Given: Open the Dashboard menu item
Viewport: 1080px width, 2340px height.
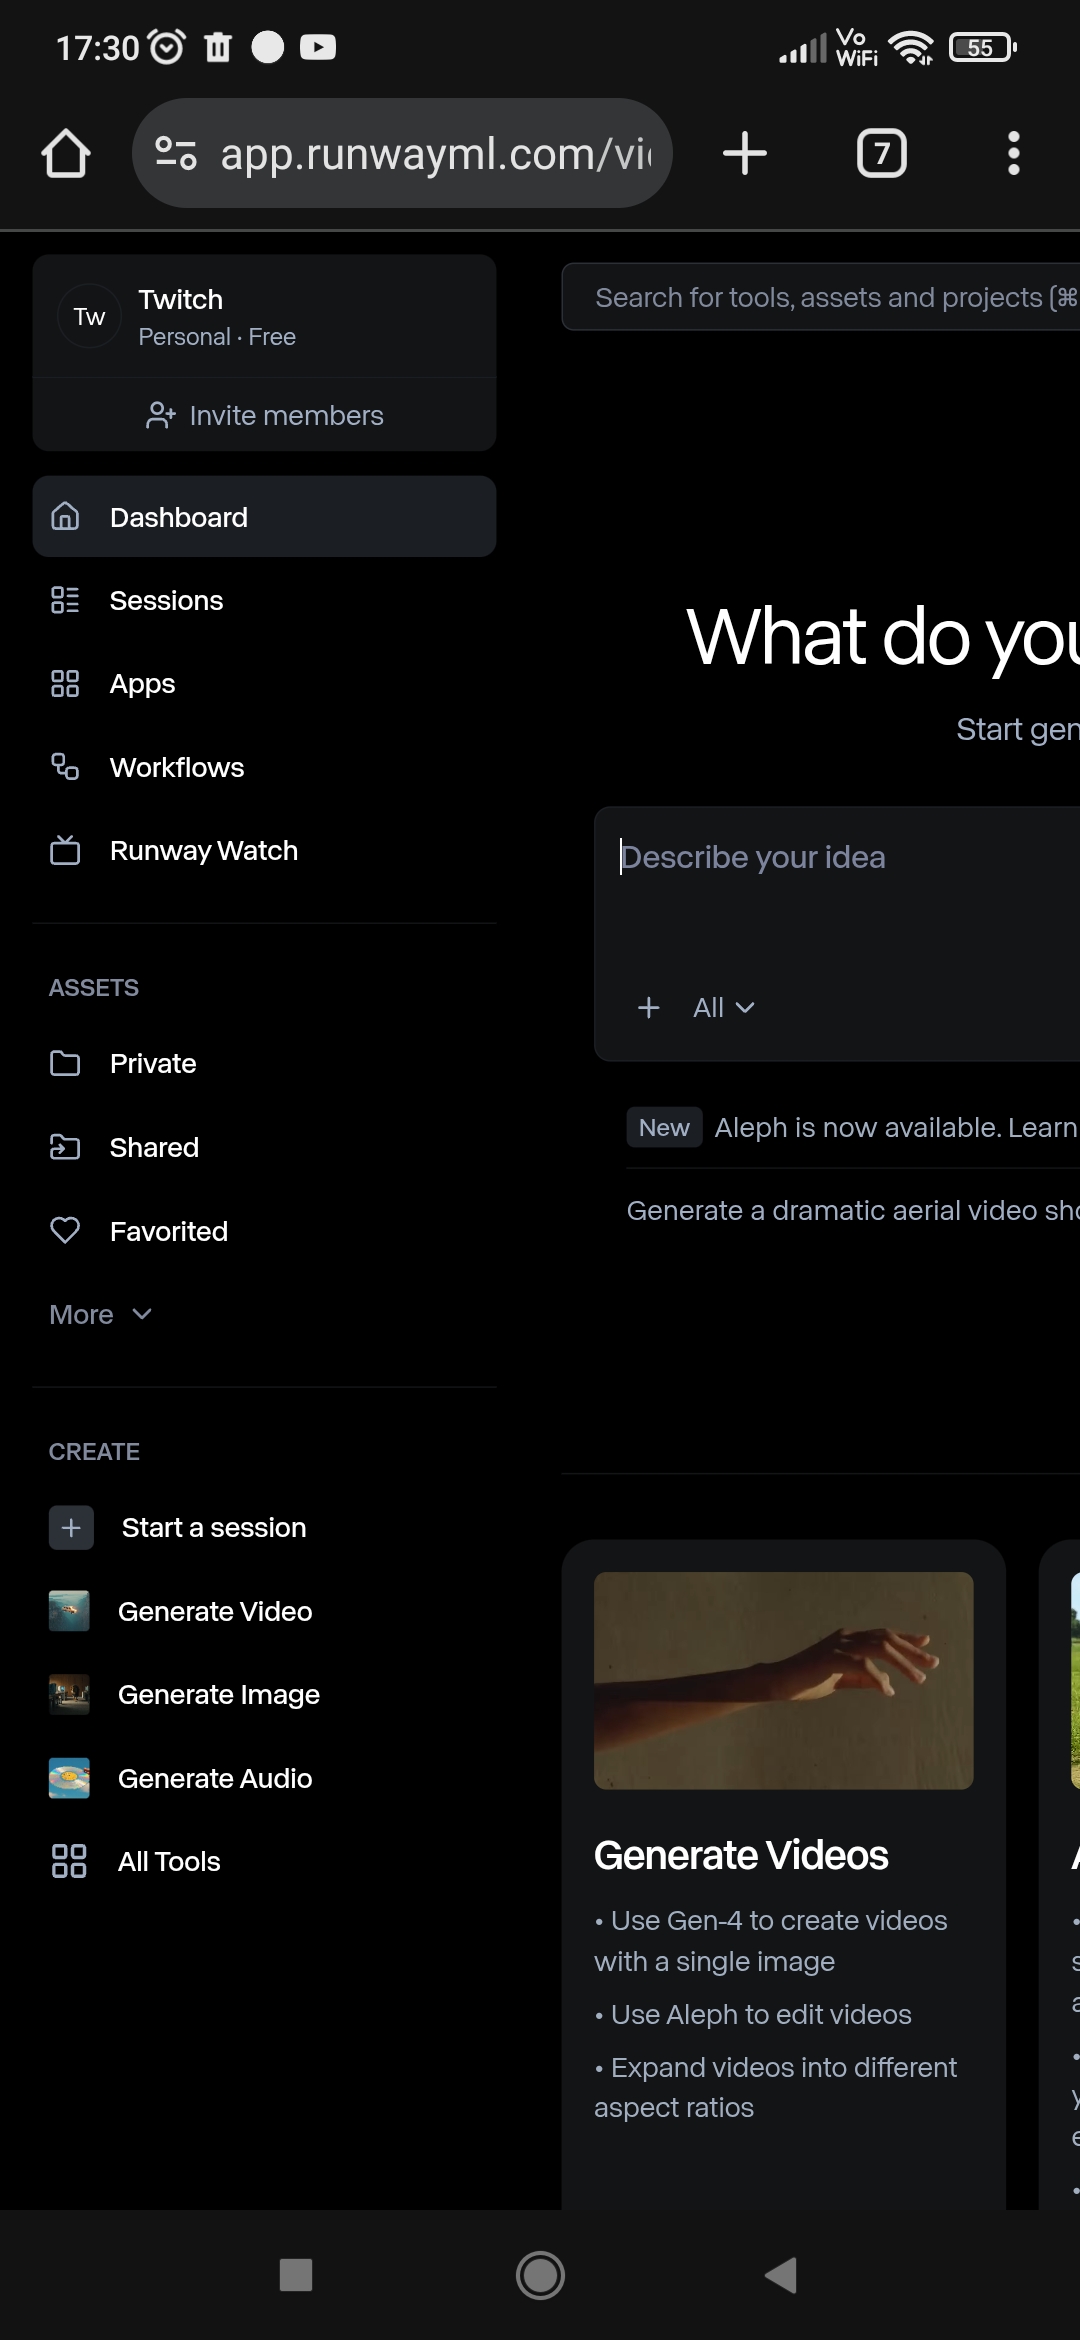Looking at the screenshot, I should click(264, 517).
